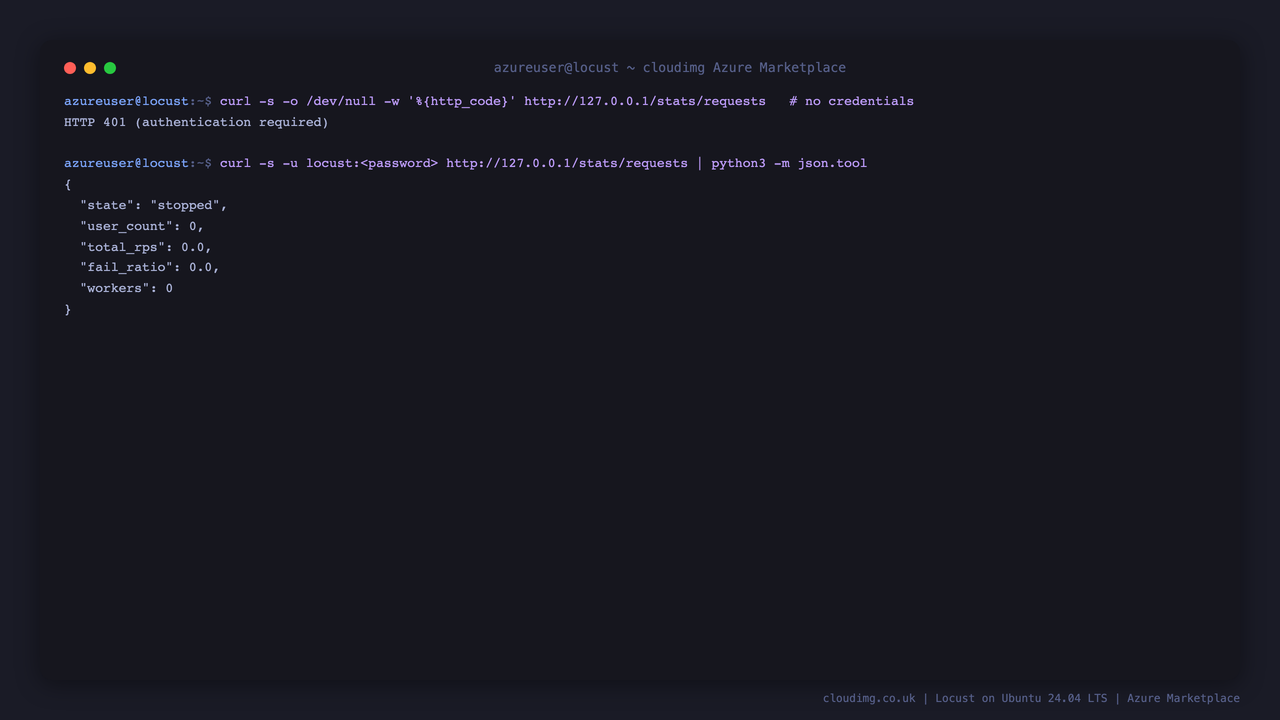Click the red close window dot
The image size is (1280, 720).
click(x=70, y=68)
